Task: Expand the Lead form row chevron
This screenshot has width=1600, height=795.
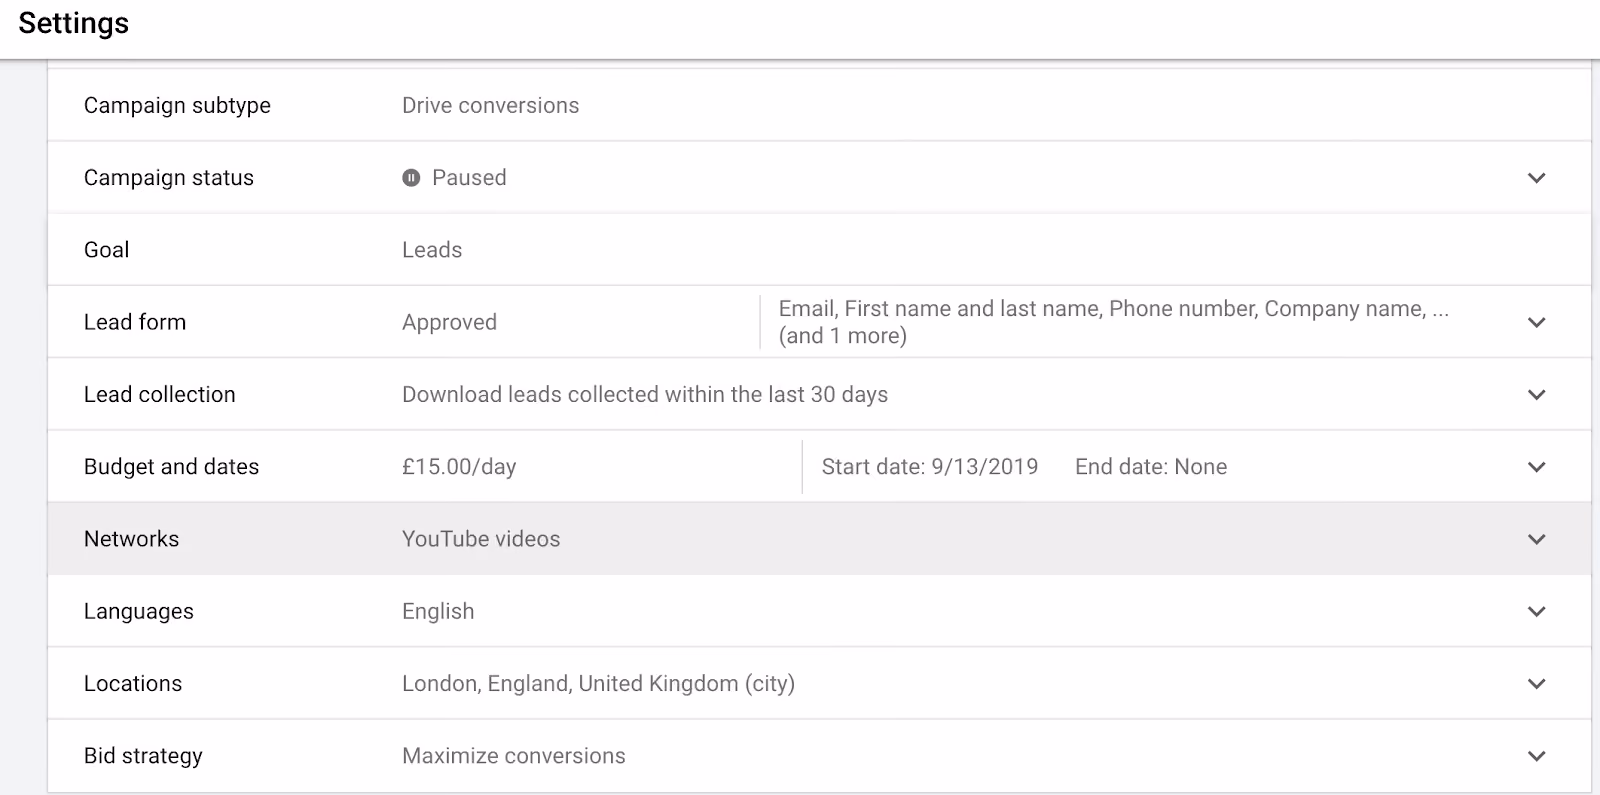Action: tap(1537, 322)
